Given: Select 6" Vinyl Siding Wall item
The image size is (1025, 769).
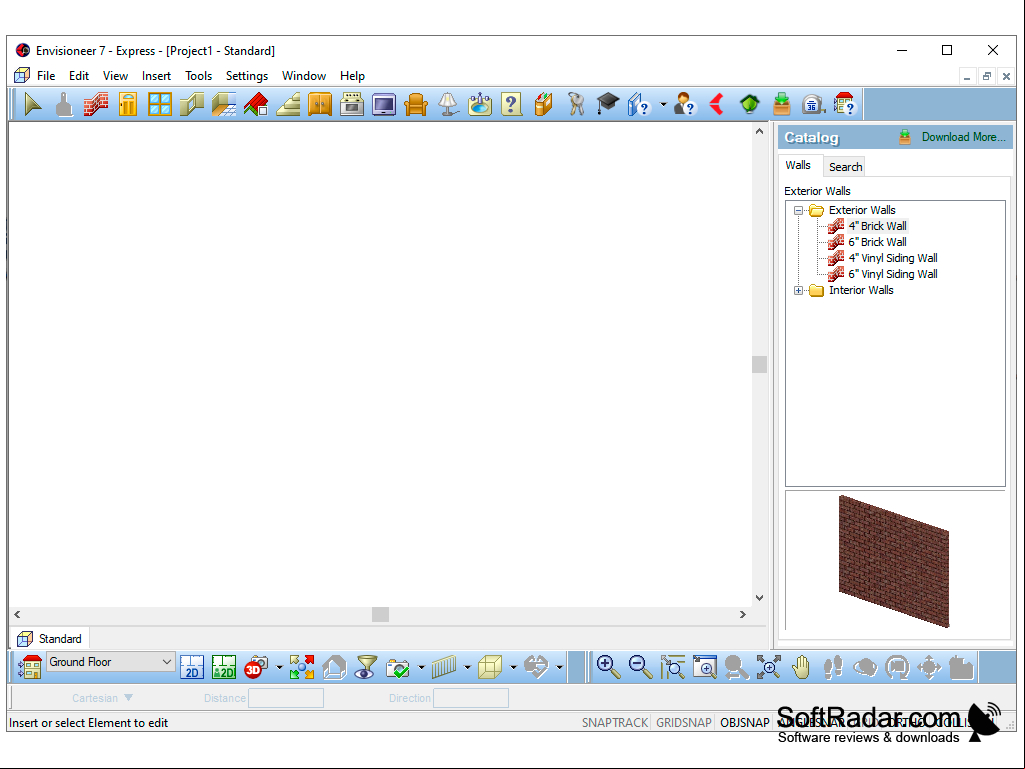Looking at the screenshot, I should click(893, 274).
